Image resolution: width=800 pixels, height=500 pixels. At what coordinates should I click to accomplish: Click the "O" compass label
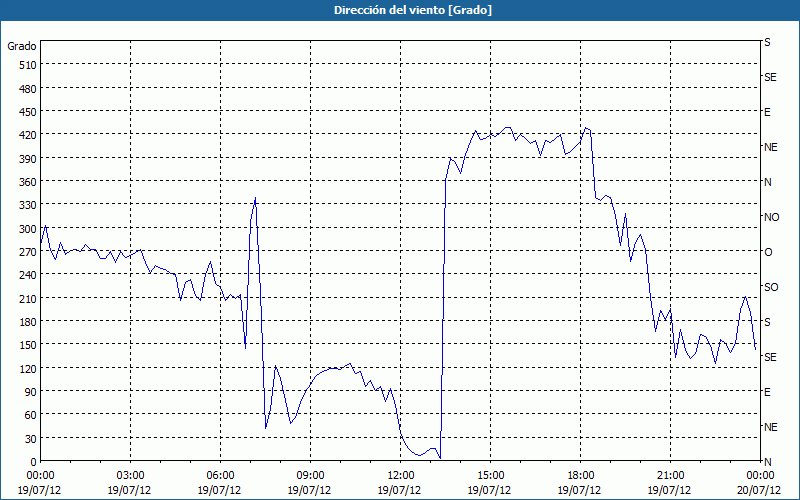(x=768, y=252)
